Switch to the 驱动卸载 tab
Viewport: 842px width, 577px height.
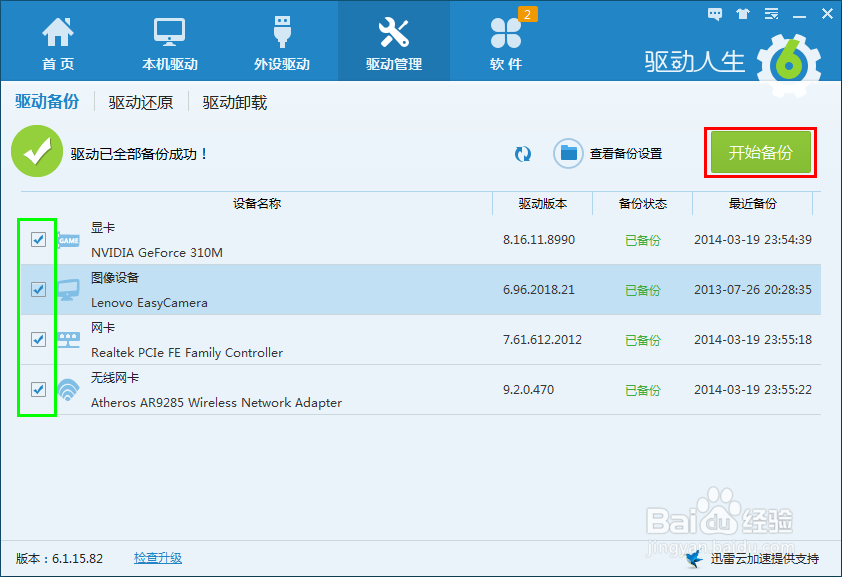click(x=235, y=102)
